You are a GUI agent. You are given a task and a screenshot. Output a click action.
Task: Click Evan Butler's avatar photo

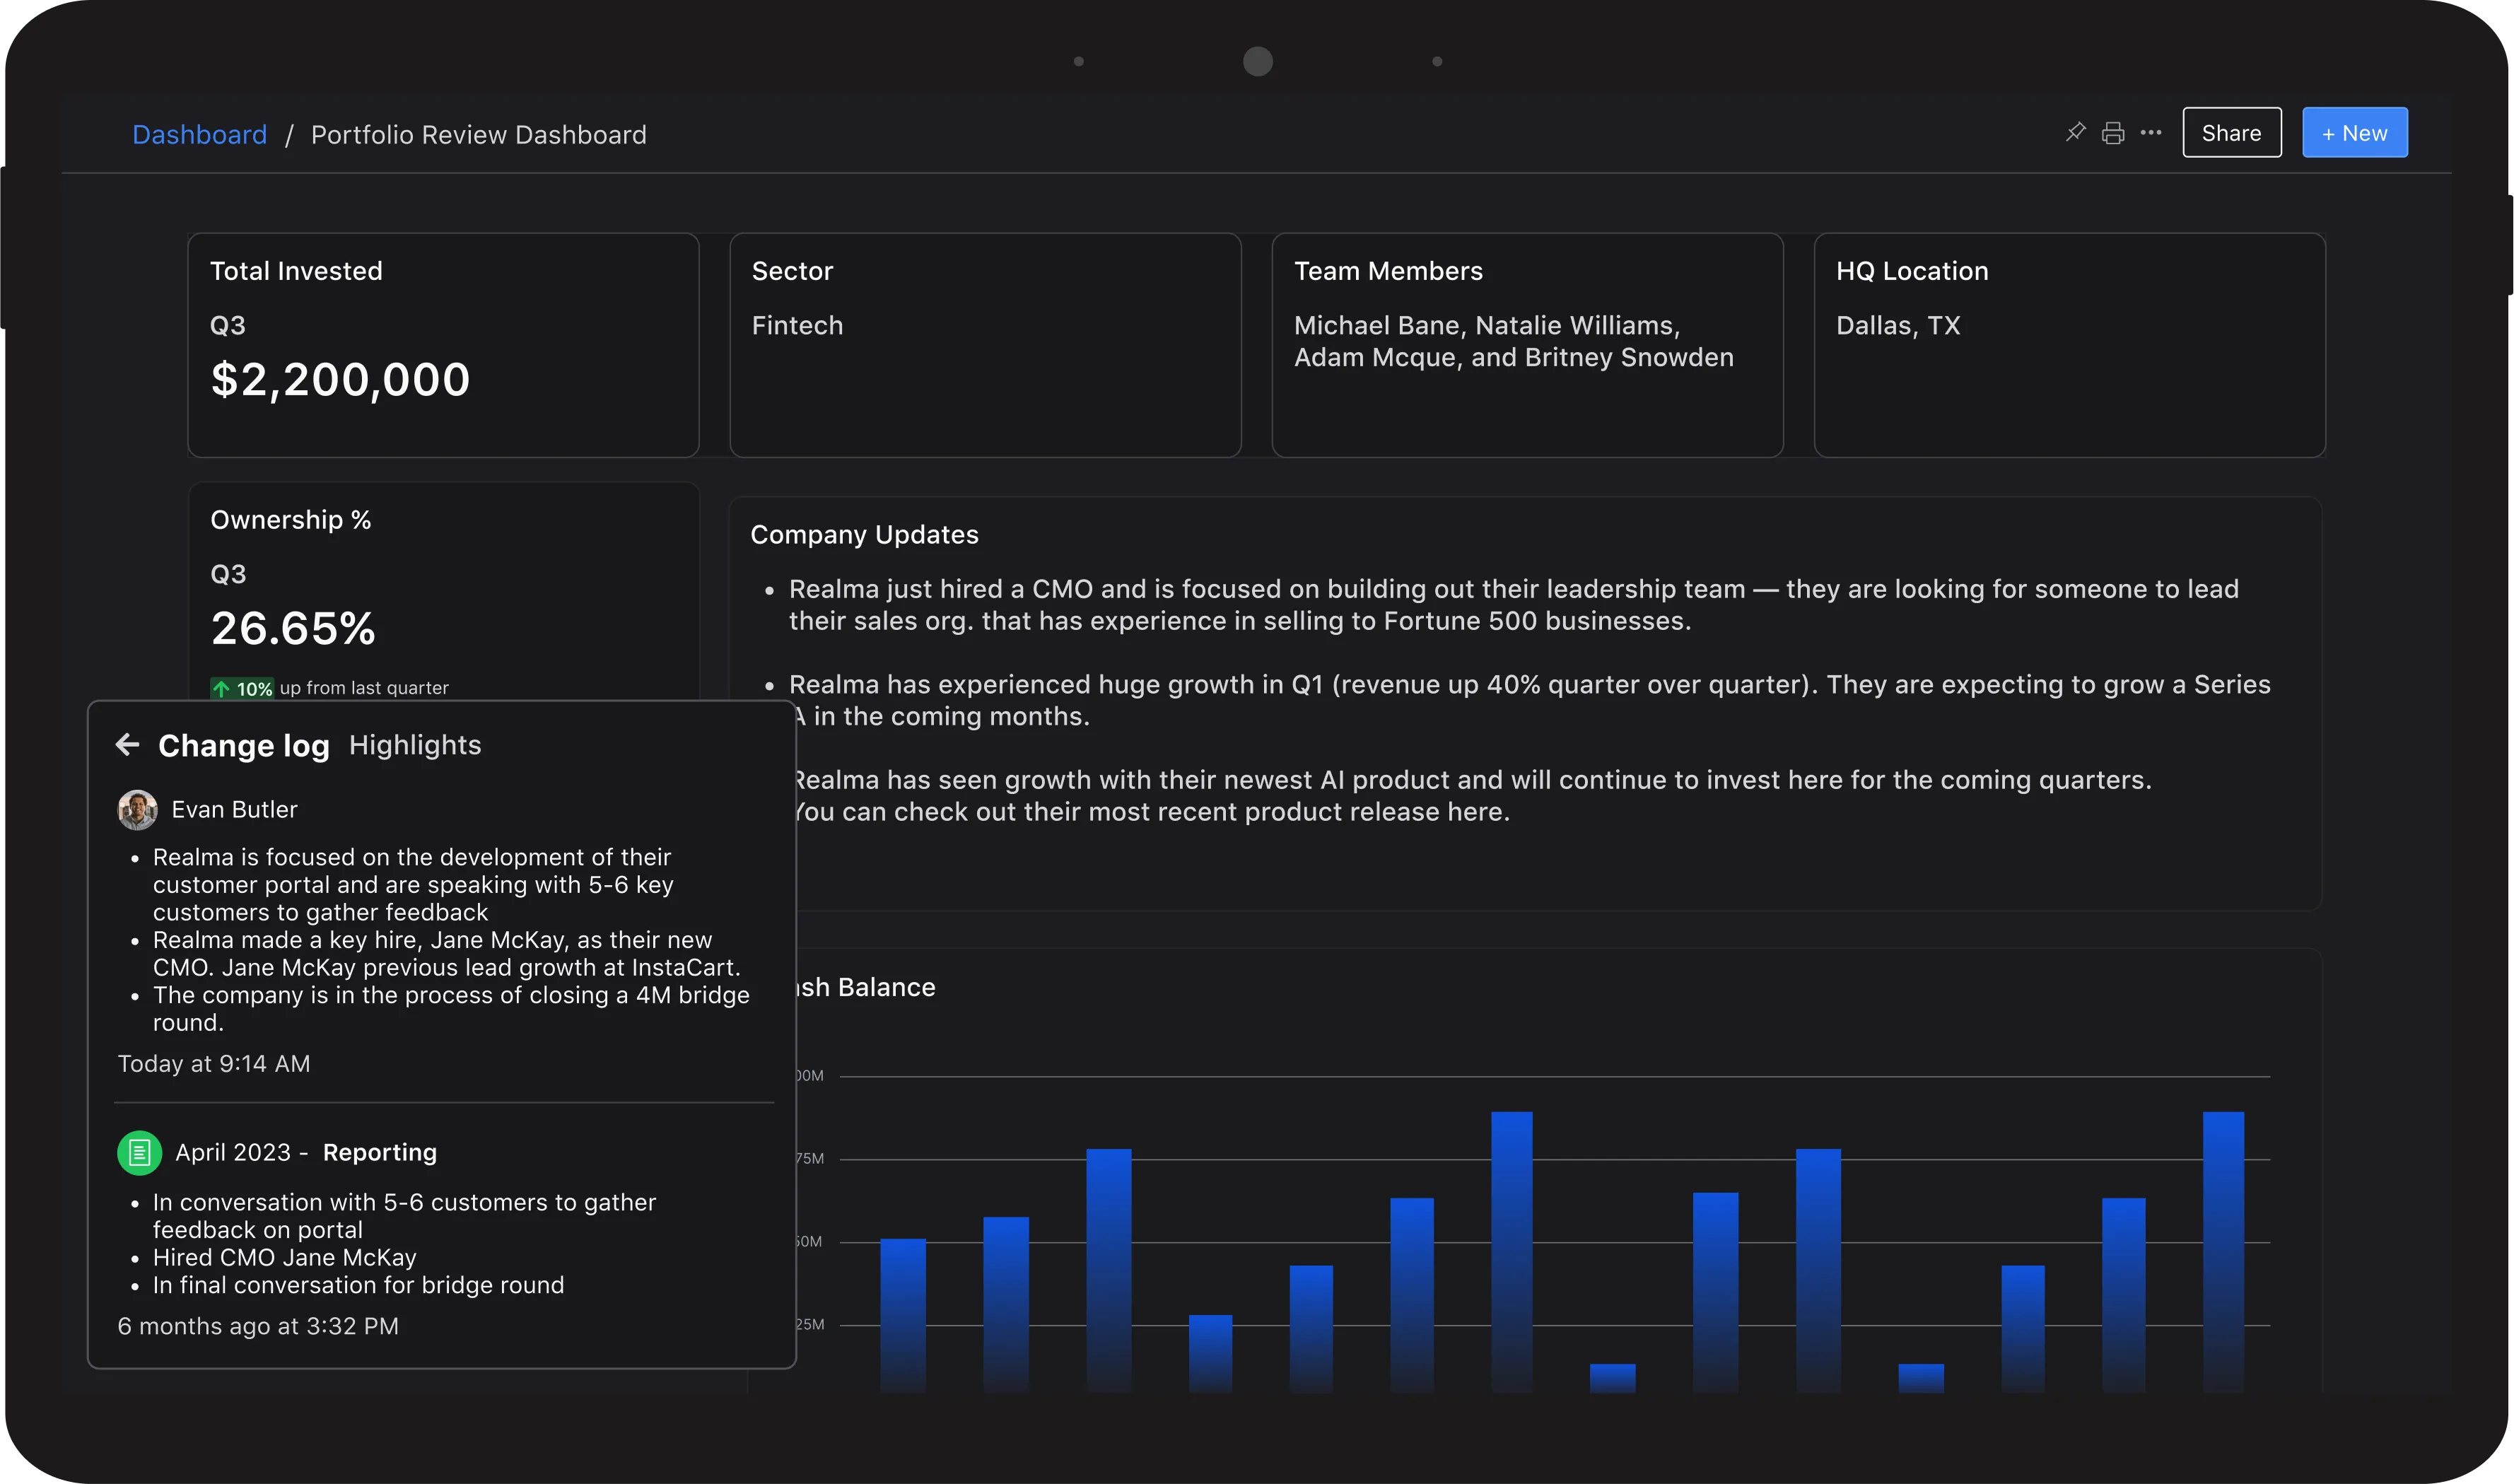point(138,809)
